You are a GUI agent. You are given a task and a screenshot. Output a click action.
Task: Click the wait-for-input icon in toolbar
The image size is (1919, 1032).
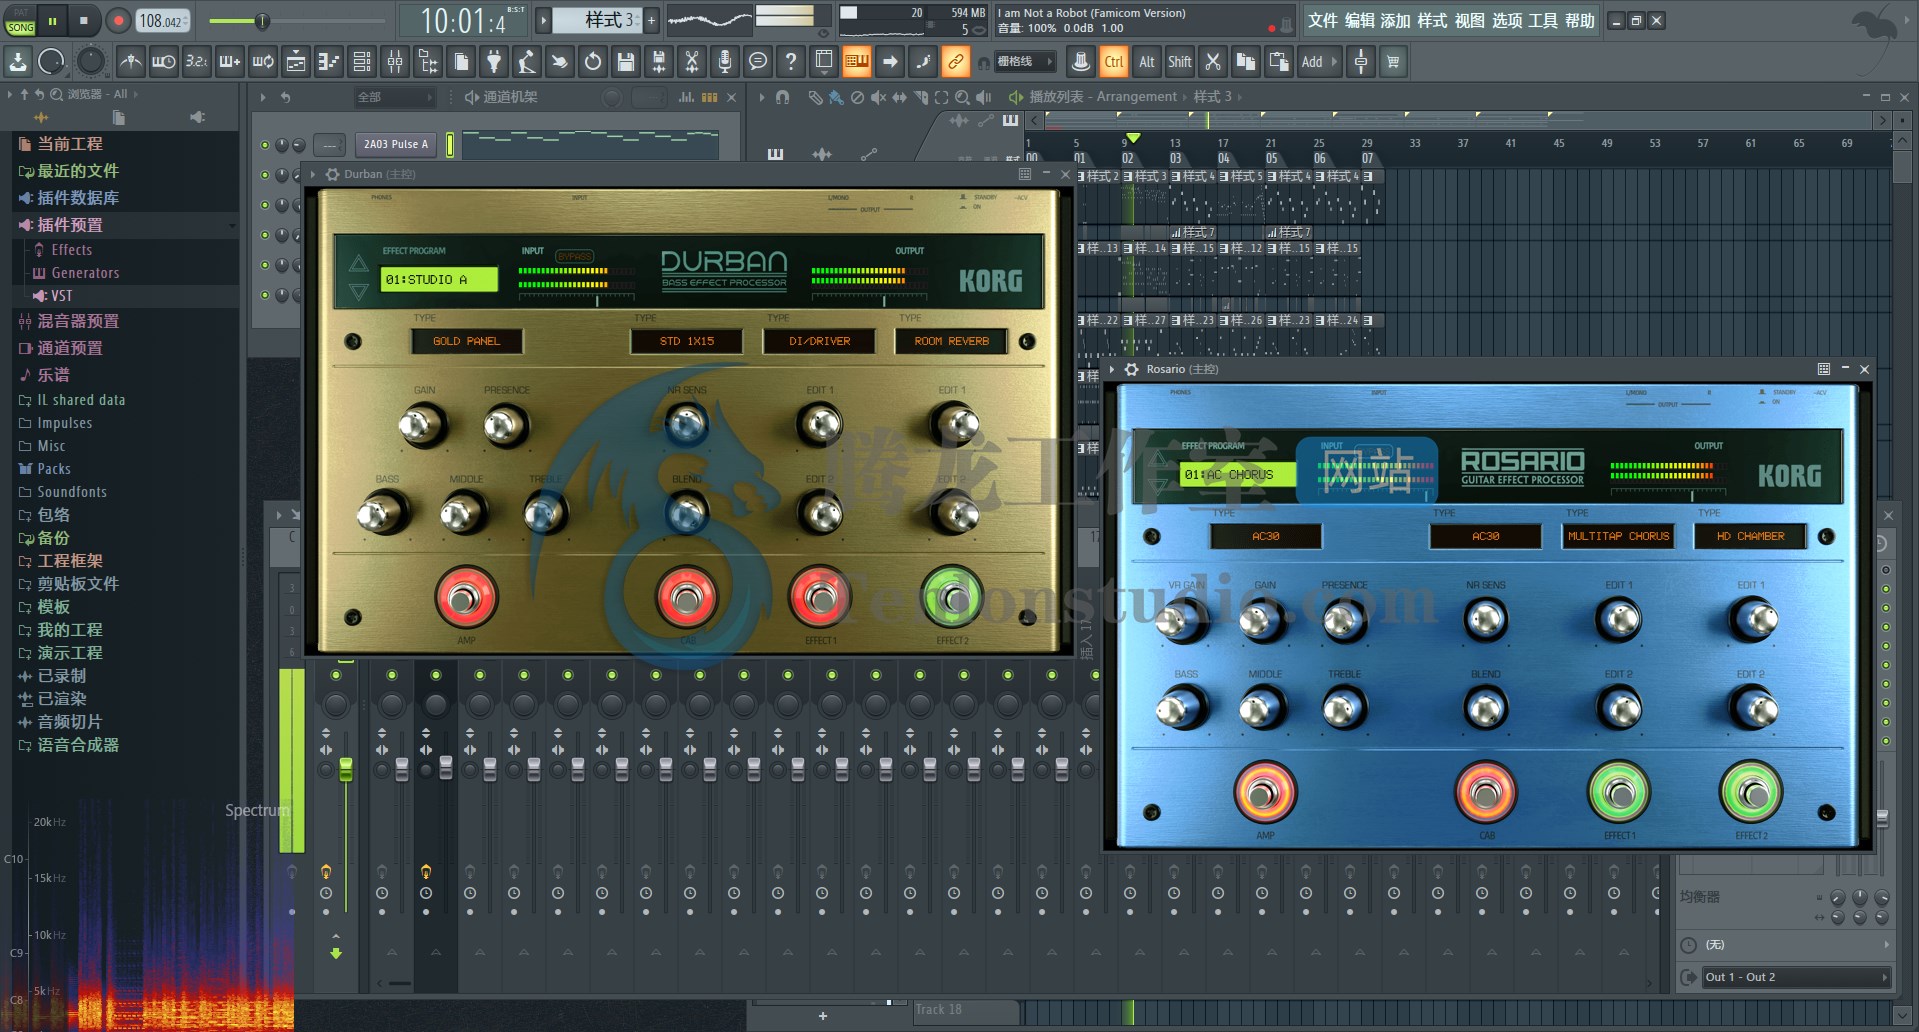[164, 62]
